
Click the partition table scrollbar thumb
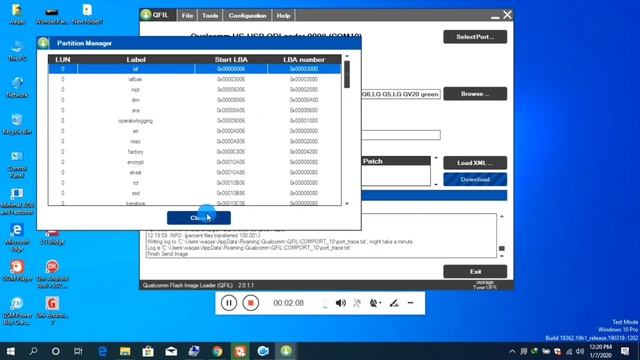[x=347, y=74]
